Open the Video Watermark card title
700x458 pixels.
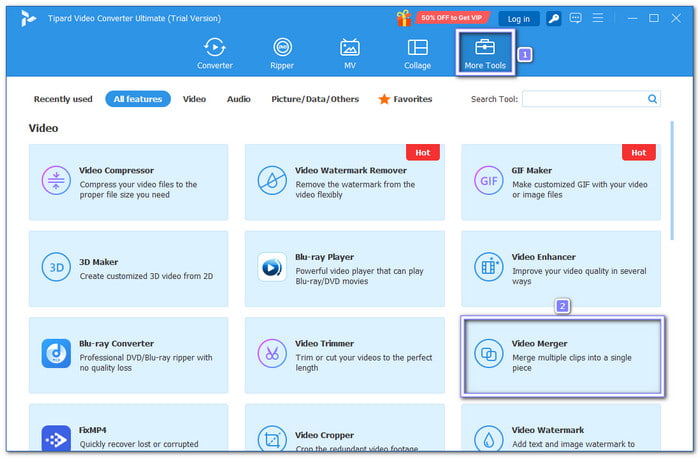click(548, 430)
